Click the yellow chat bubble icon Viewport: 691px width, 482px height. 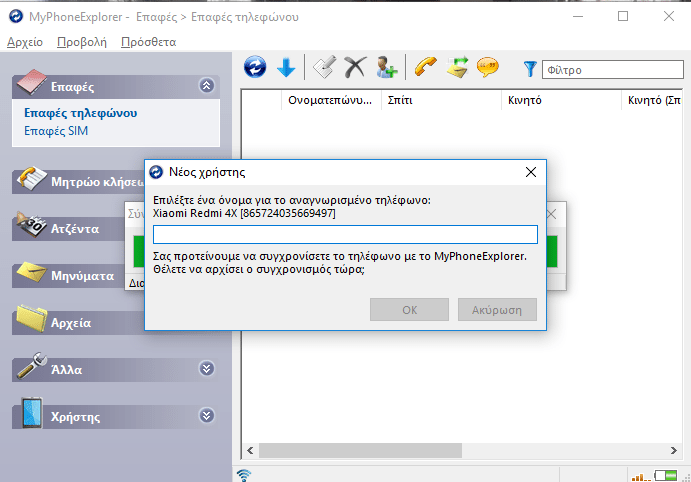coord(487,67)
